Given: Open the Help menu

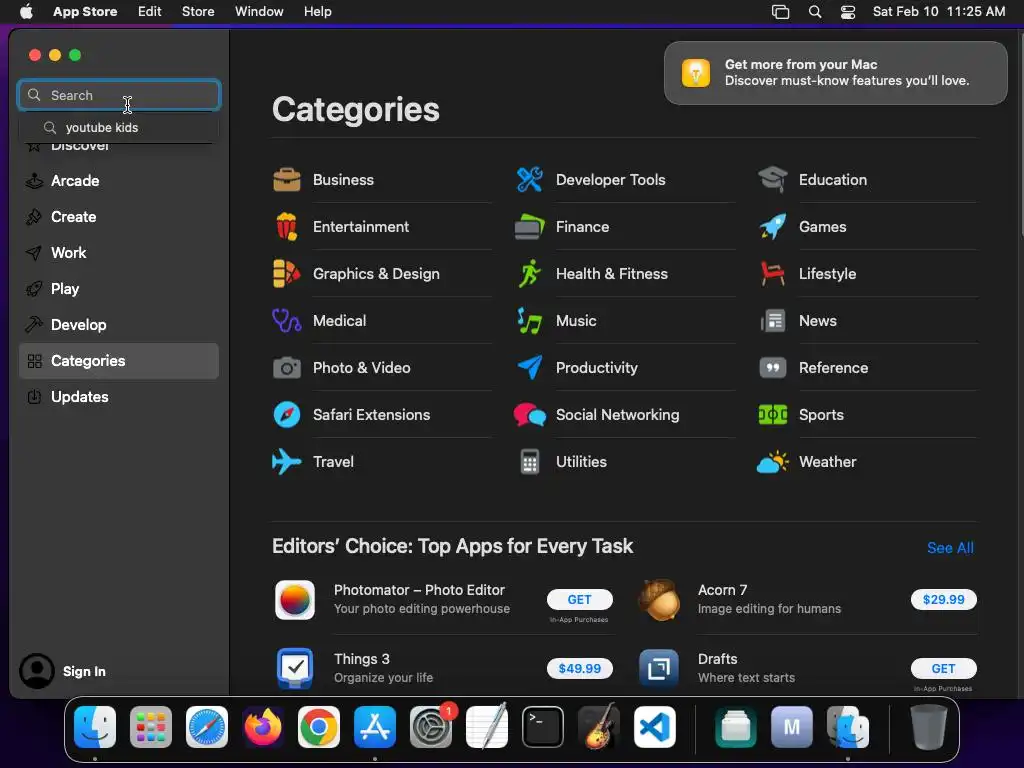Looking at the screenshot, I should [317, 11].
